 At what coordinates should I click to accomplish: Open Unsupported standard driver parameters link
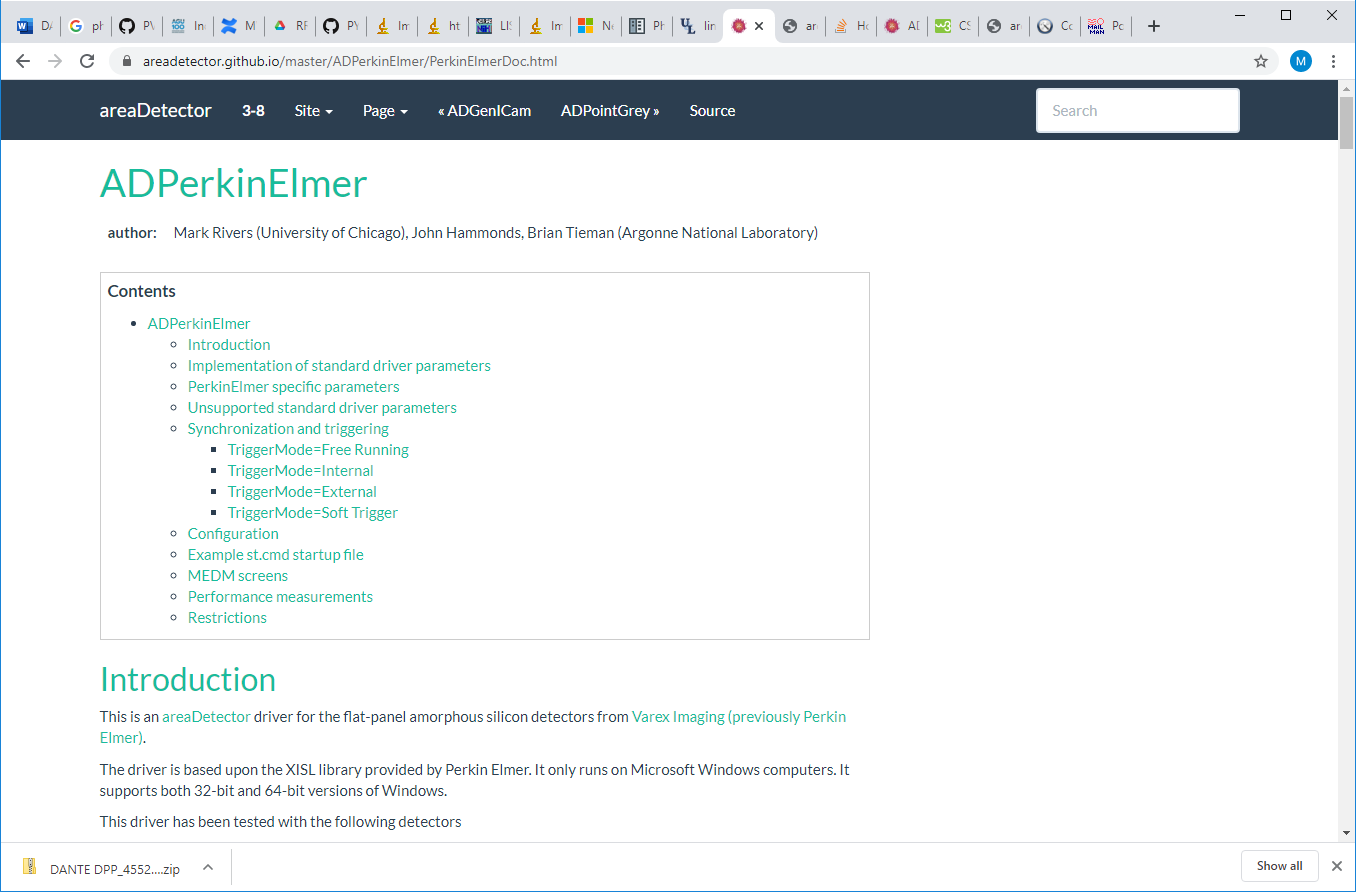[x=322, y=408]
